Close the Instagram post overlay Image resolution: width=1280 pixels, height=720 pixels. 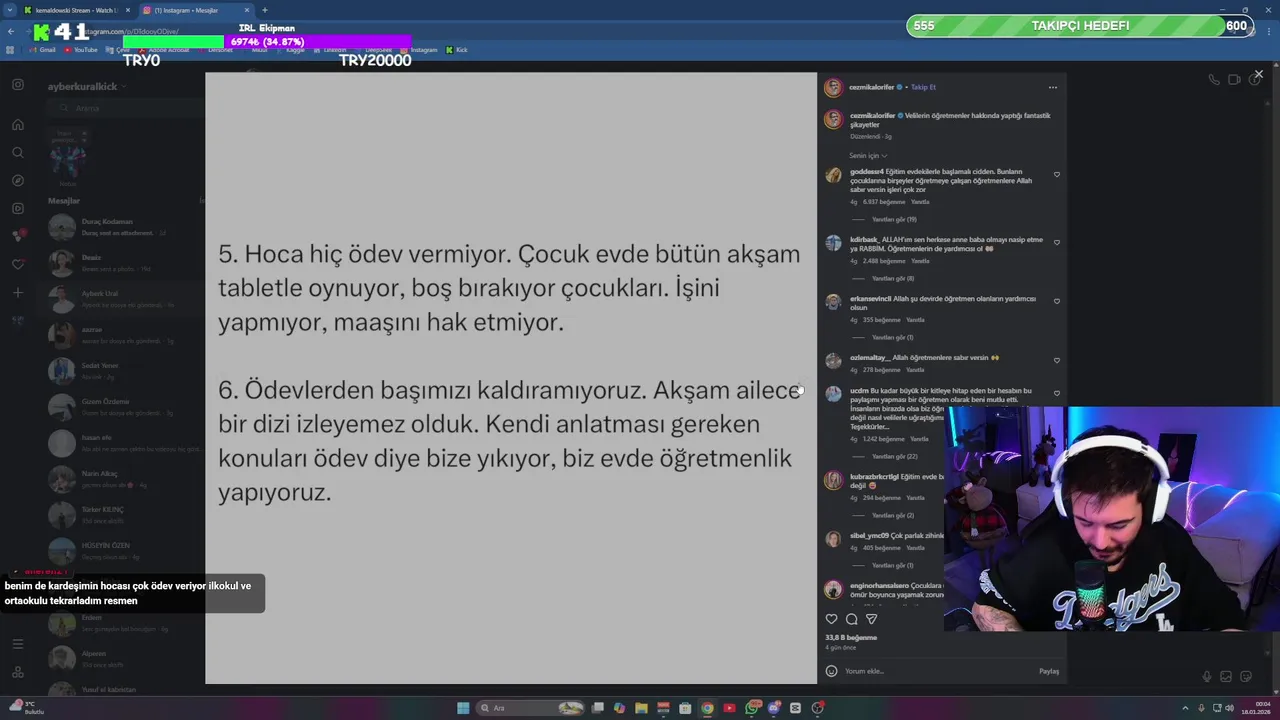[1258, 74]
